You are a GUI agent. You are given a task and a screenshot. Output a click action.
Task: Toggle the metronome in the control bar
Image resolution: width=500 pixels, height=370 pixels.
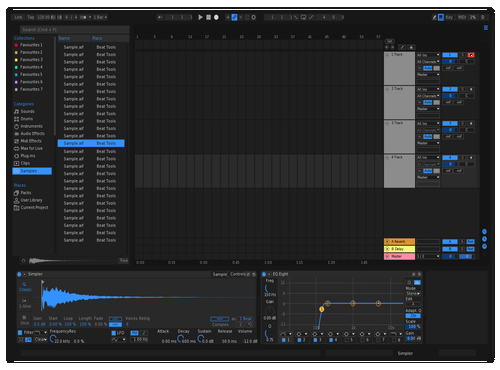point(84,17)
